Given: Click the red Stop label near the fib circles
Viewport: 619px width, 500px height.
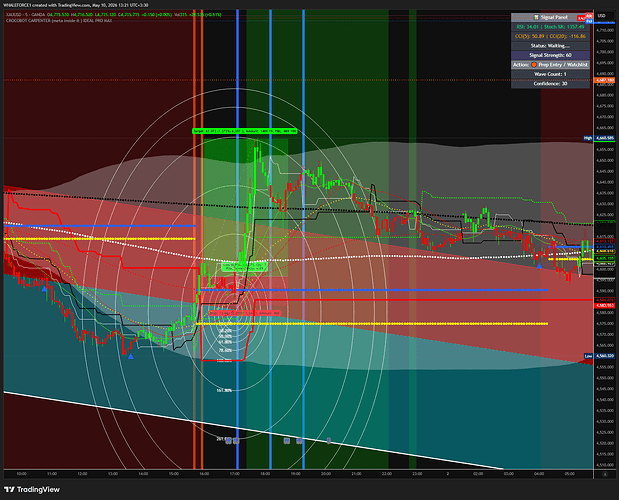Looking at the screenshot, I should [x=245, y=313].
